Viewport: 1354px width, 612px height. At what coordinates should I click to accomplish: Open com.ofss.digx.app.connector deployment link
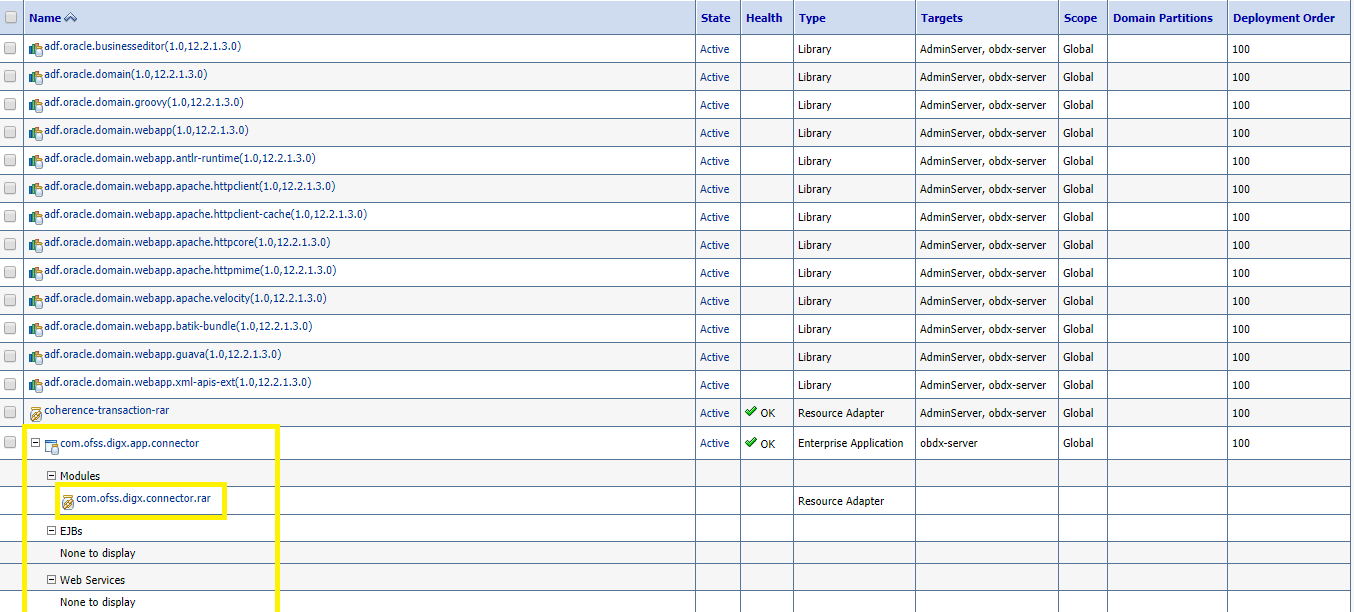pyautogui.click(x=130, y=443)
